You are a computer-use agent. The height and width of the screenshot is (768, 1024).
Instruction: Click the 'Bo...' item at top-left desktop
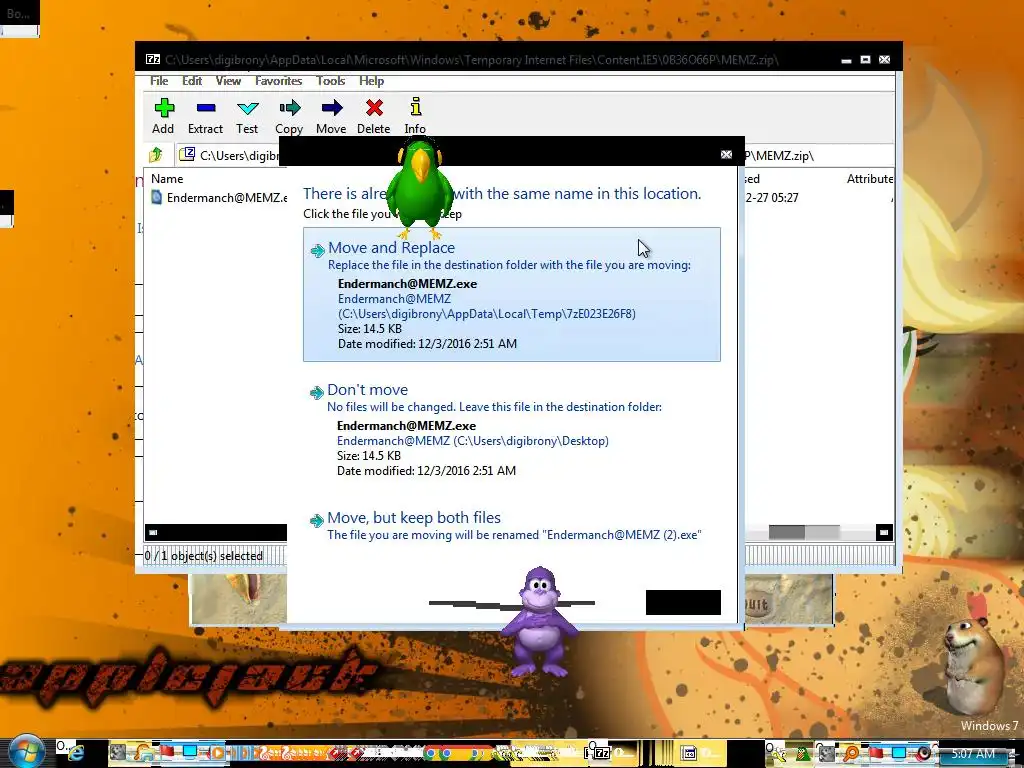coord(19,14)
